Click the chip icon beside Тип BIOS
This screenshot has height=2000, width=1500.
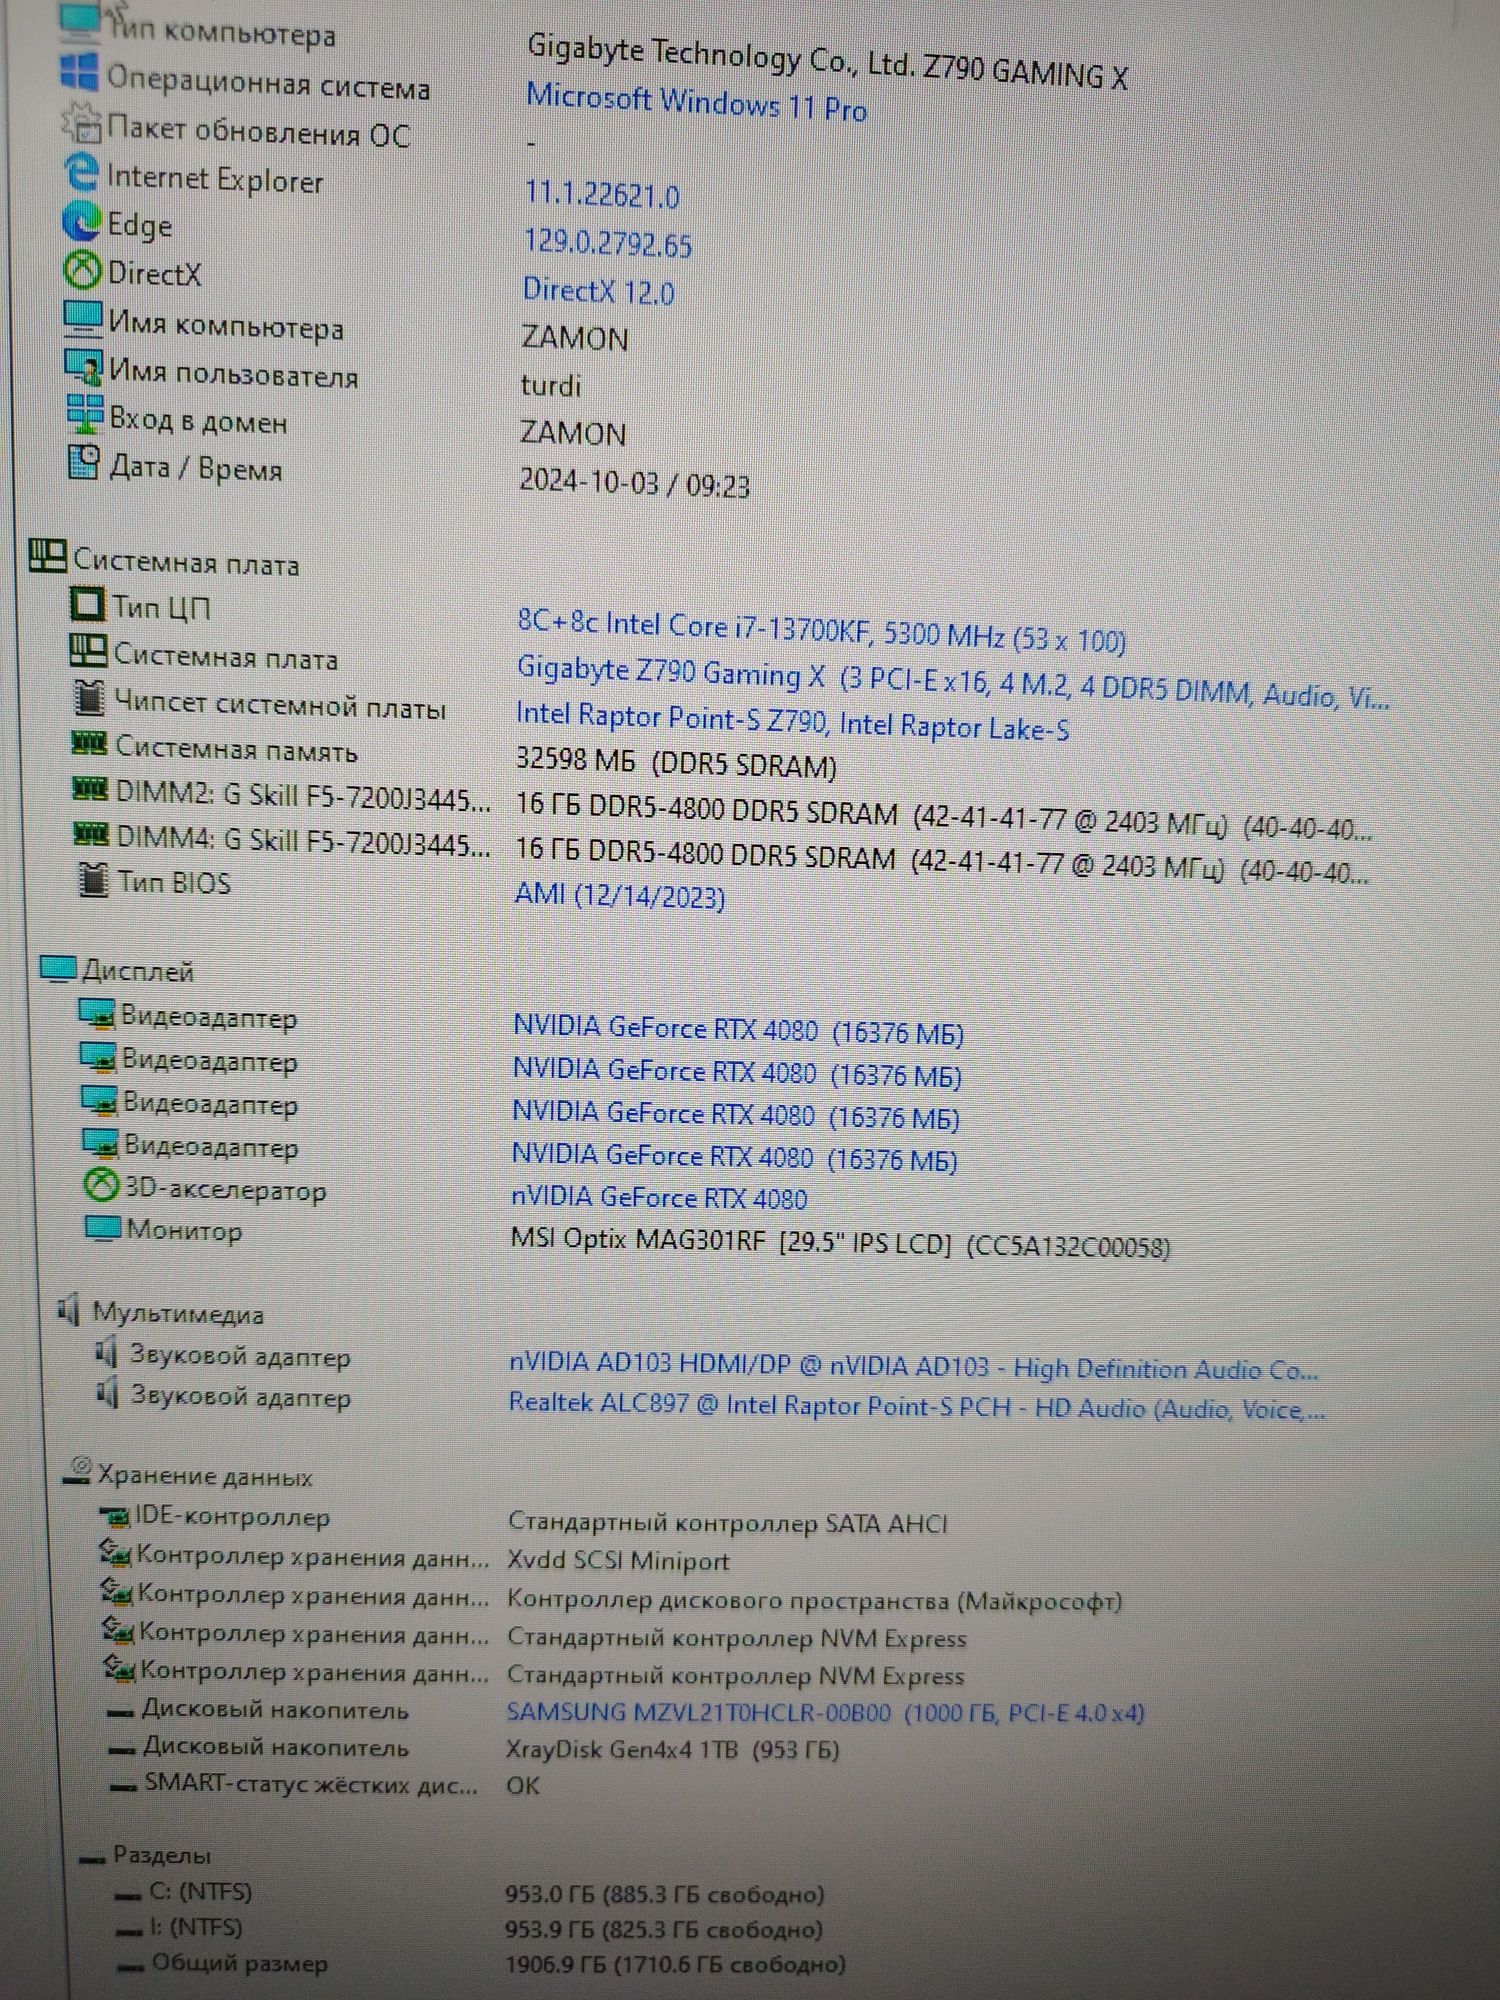(93, 880)
